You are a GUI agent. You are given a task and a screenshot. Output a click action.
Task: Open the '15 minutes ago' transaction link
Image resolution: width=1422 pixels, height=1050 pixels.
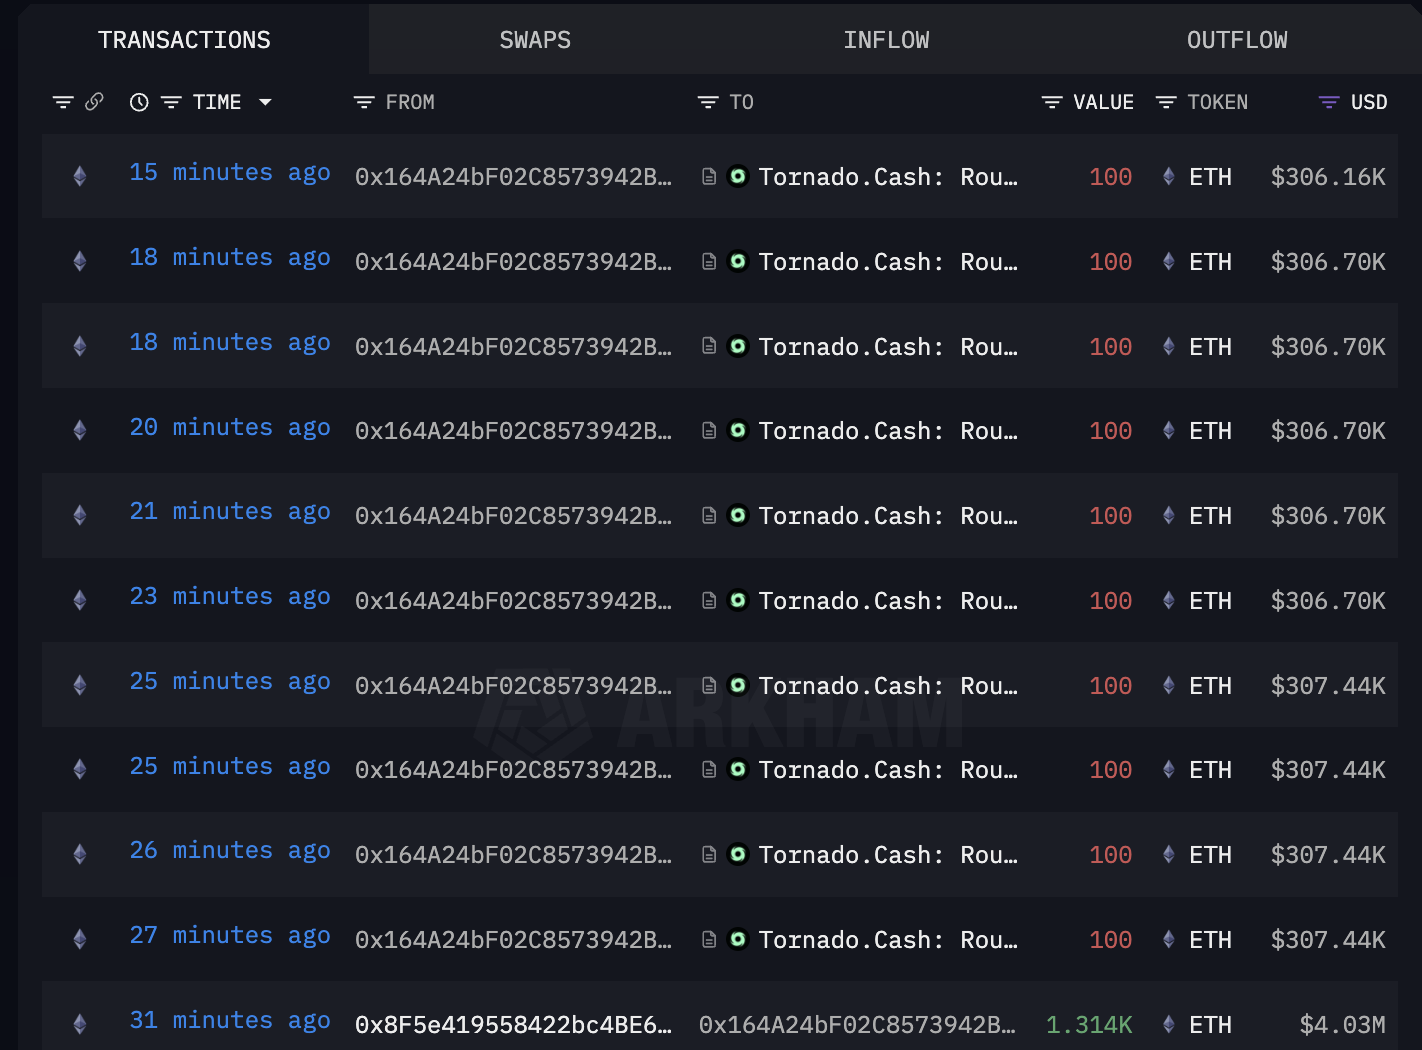tap(230, 173)
